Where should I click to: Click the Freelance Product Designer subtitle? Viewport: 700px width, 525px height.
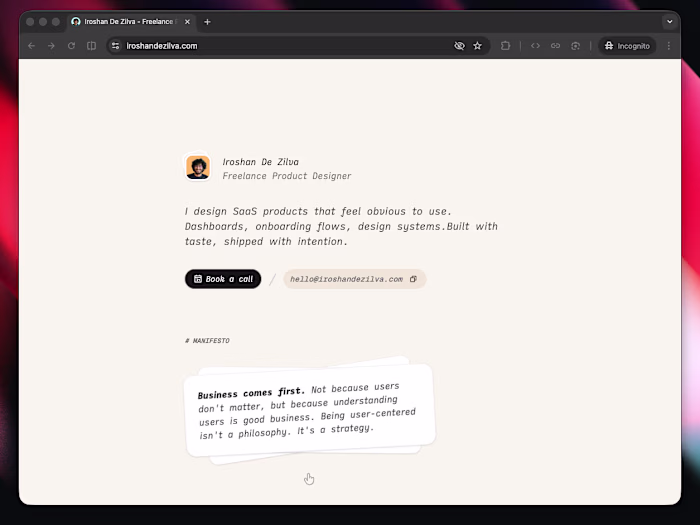[287, 176]
